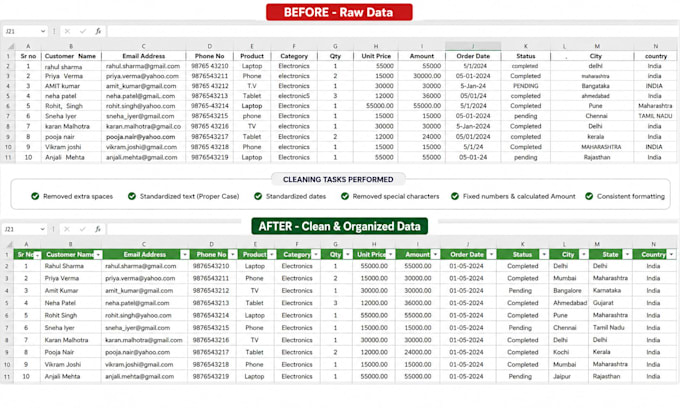Open the Name Box dropdown in the Before sheet
The width and height of the screenshot is (680, 408).
[x=42, y=31]
